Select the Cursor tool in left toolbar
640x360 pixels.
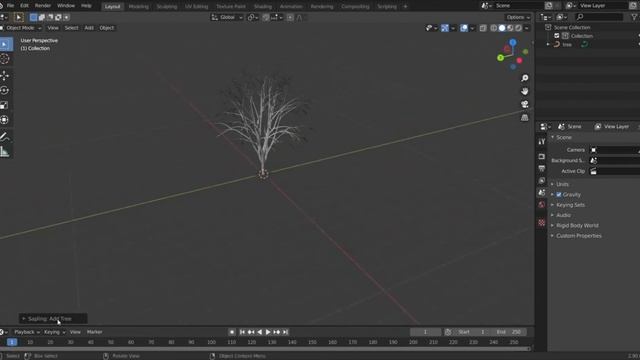click(x=5, y=59)
